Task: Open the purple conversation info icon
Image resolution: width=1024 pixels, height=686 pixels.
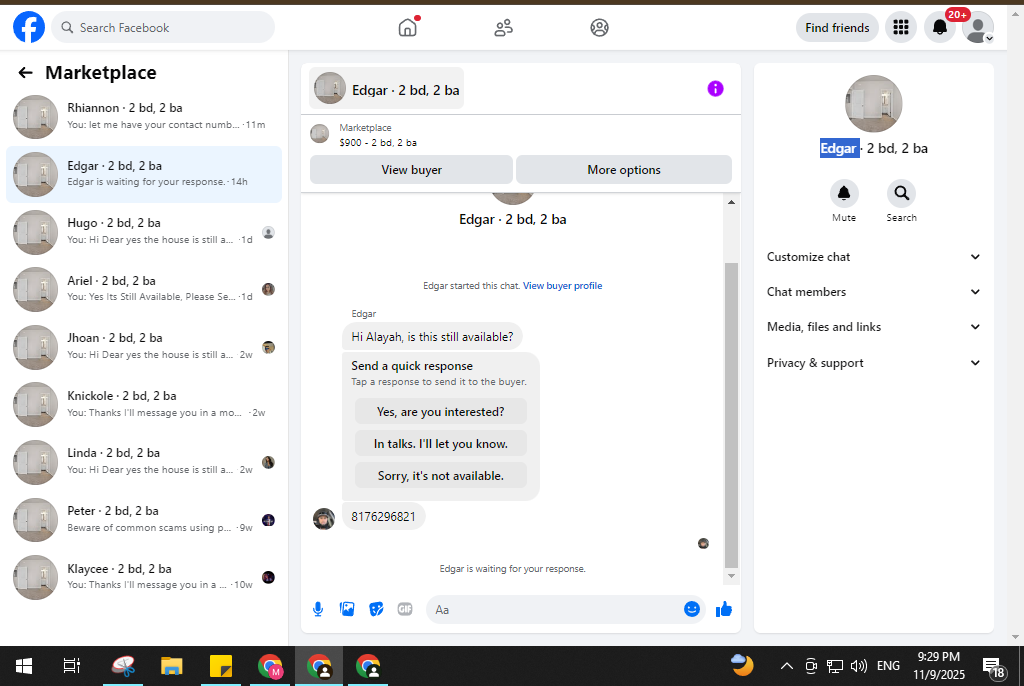Action: 715,89
